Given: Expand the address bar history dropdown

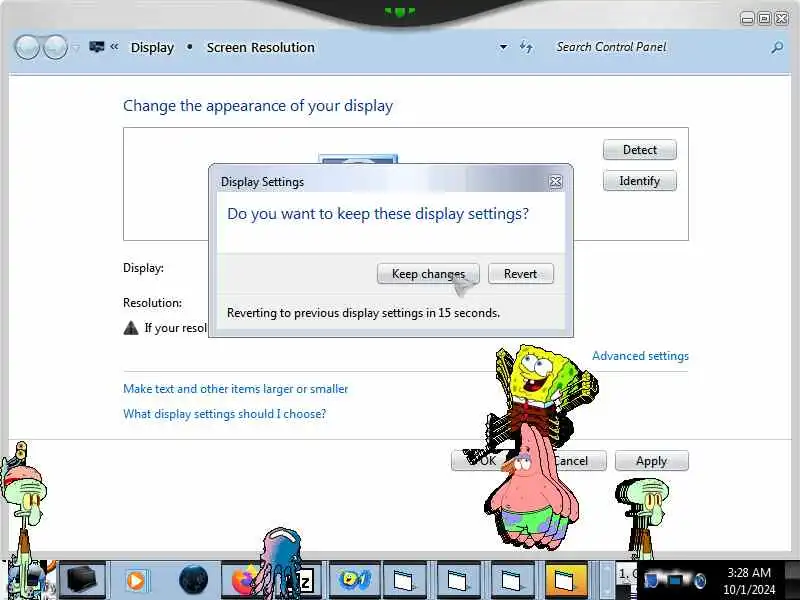Looking at the screenshot, I should (503, 47).
